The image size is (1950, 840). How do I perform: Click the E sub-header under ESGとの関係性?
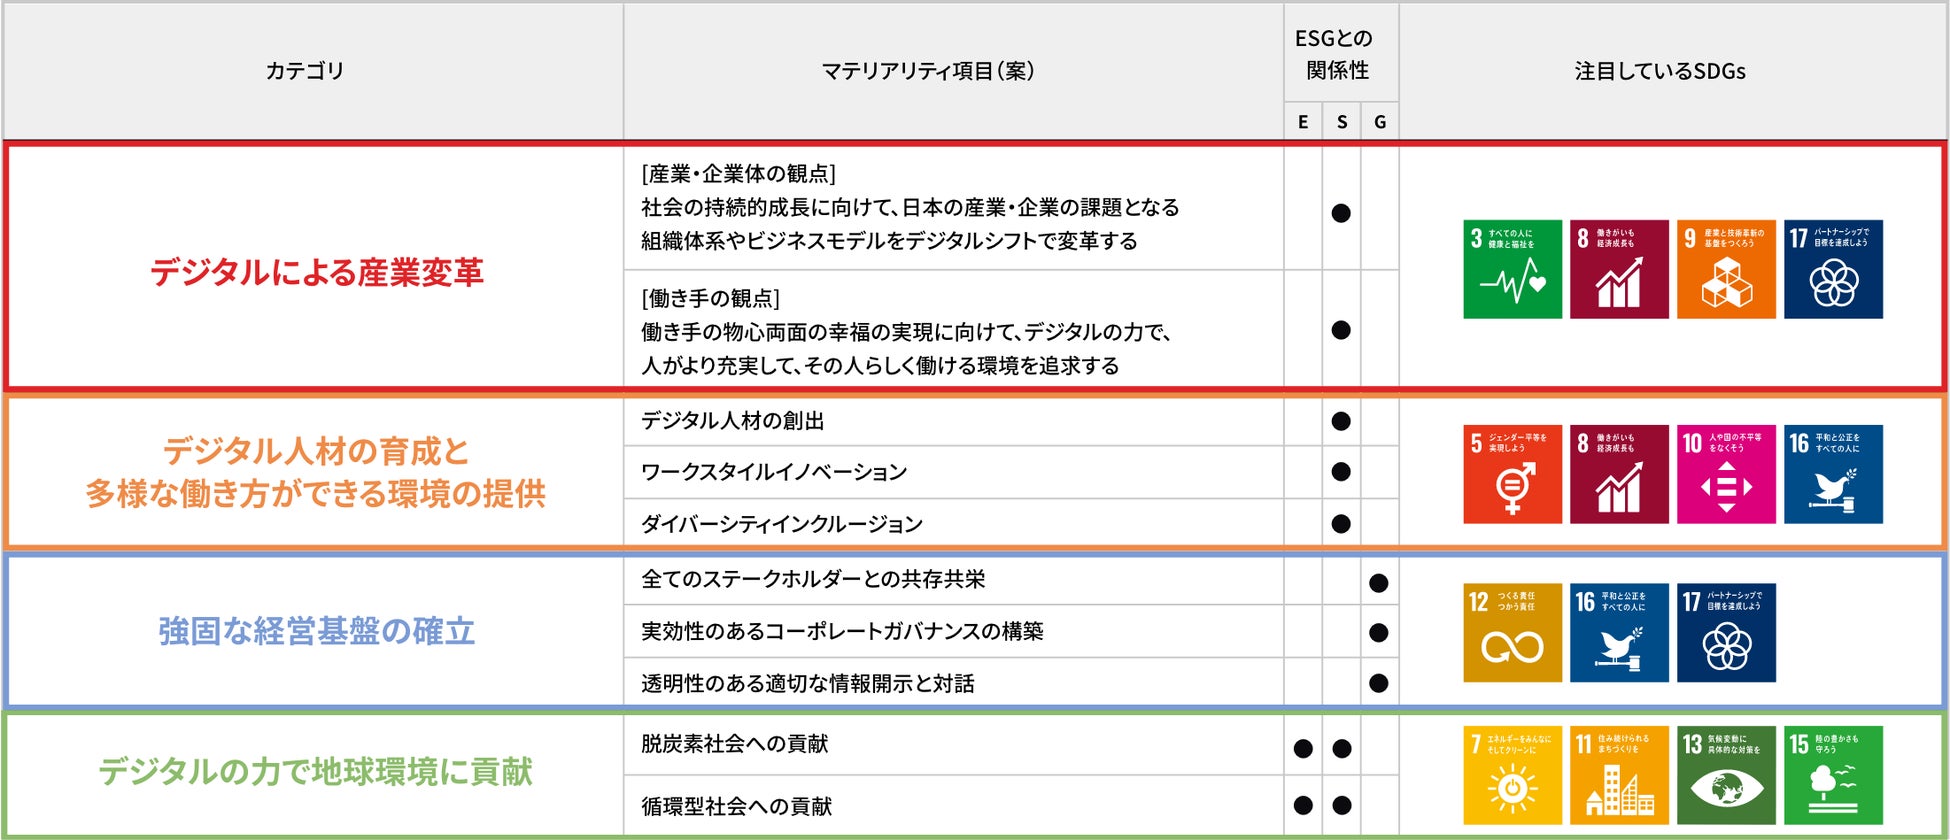pyautogui.click(x=1303, y=122)
